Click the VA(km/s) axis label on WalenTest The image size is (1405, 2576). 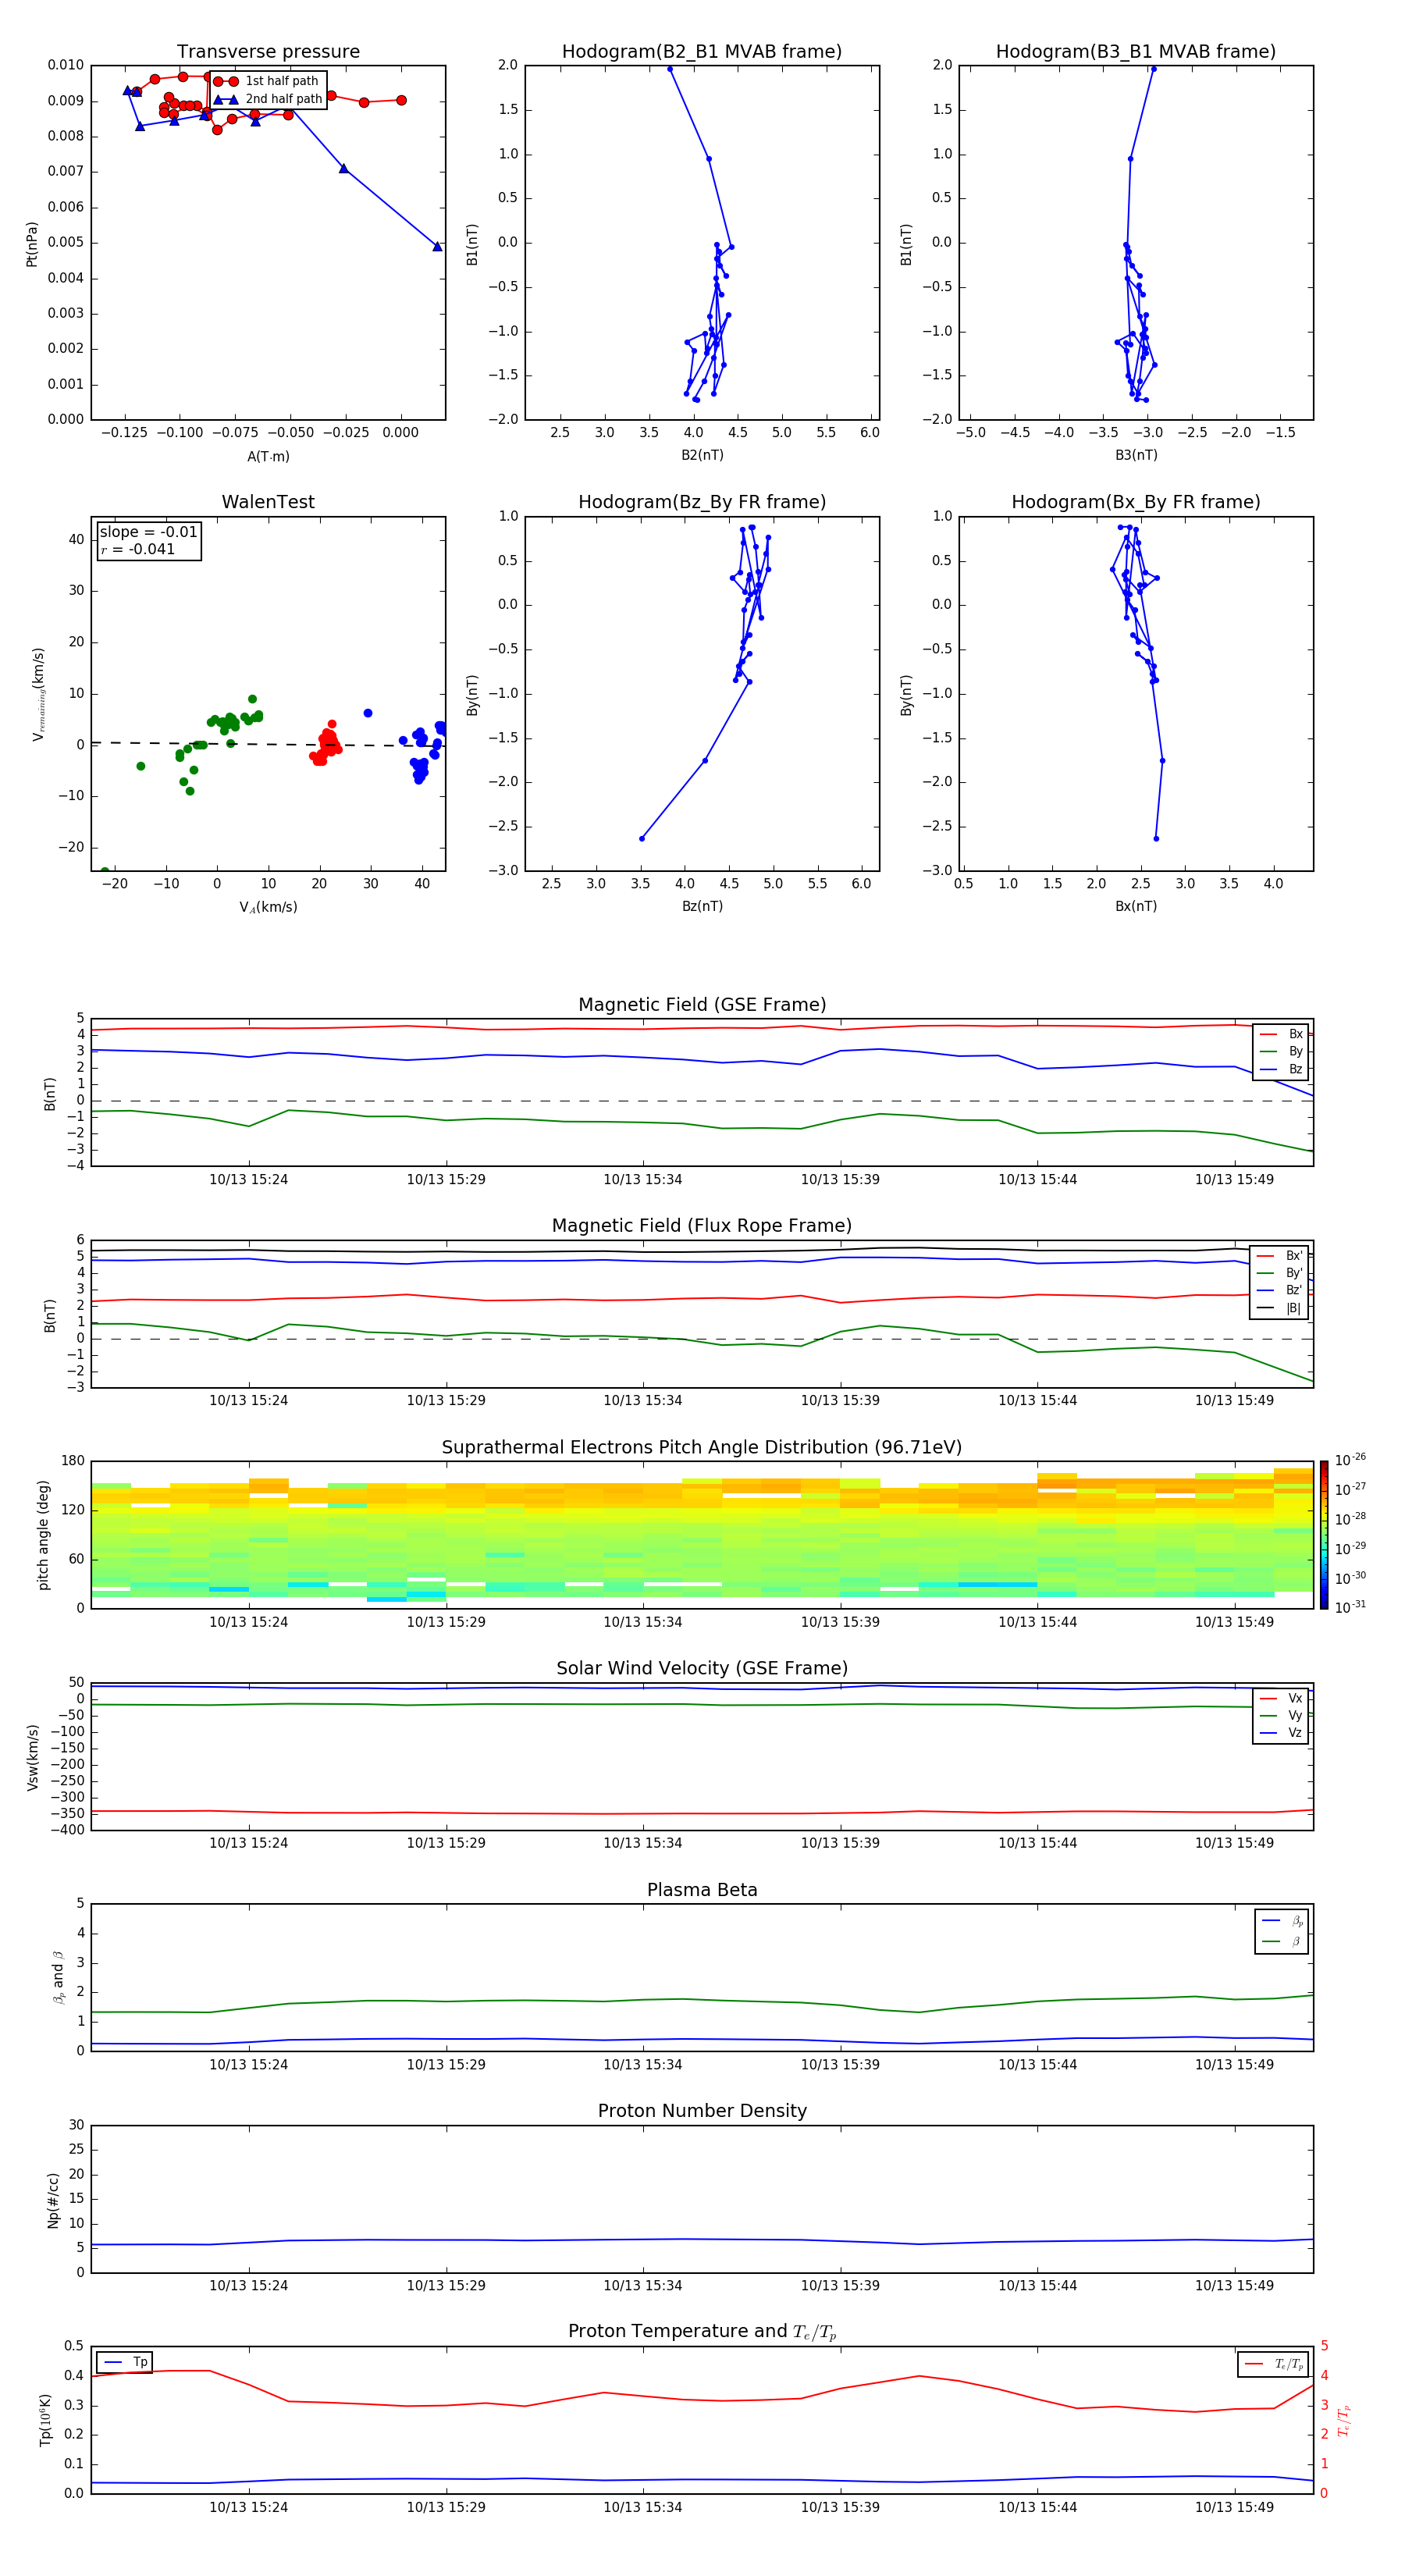point(268,907)
